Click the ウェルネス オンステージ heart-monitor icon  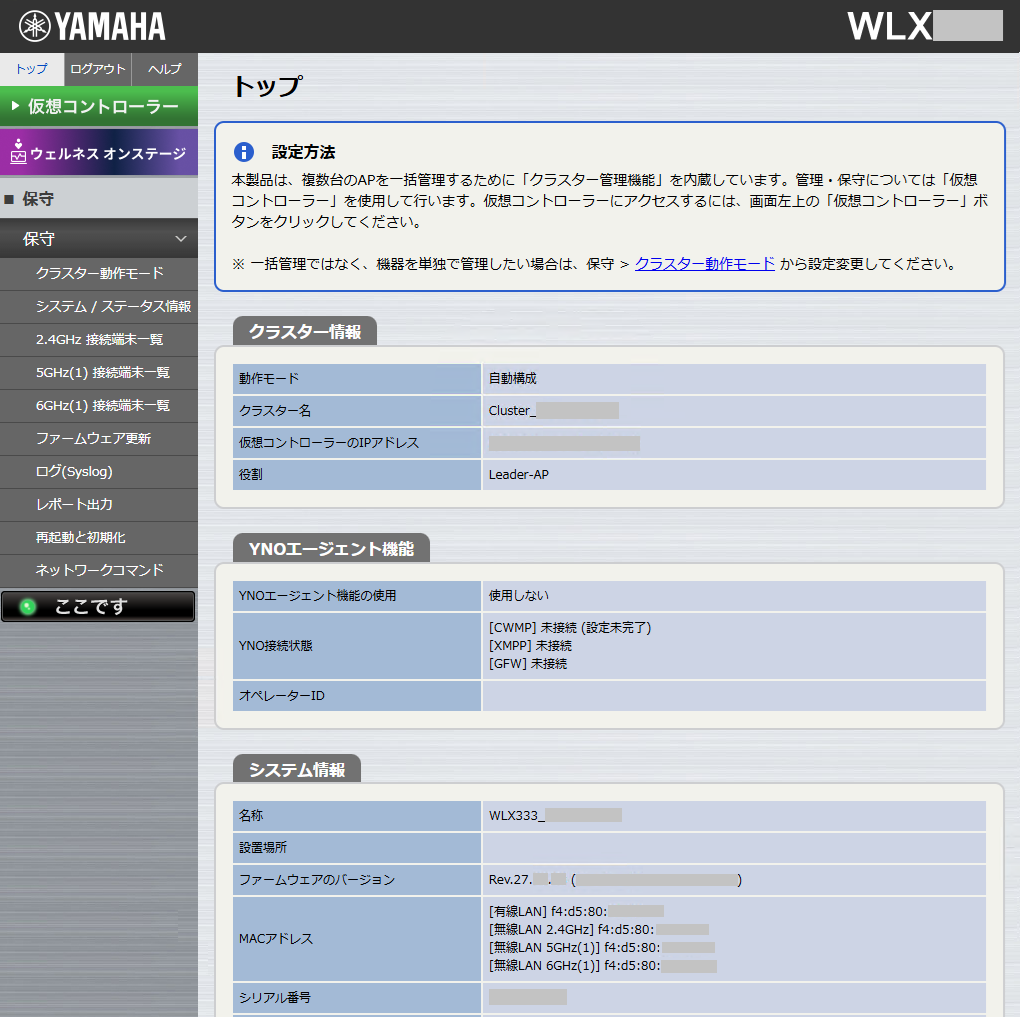click(18, 152)
